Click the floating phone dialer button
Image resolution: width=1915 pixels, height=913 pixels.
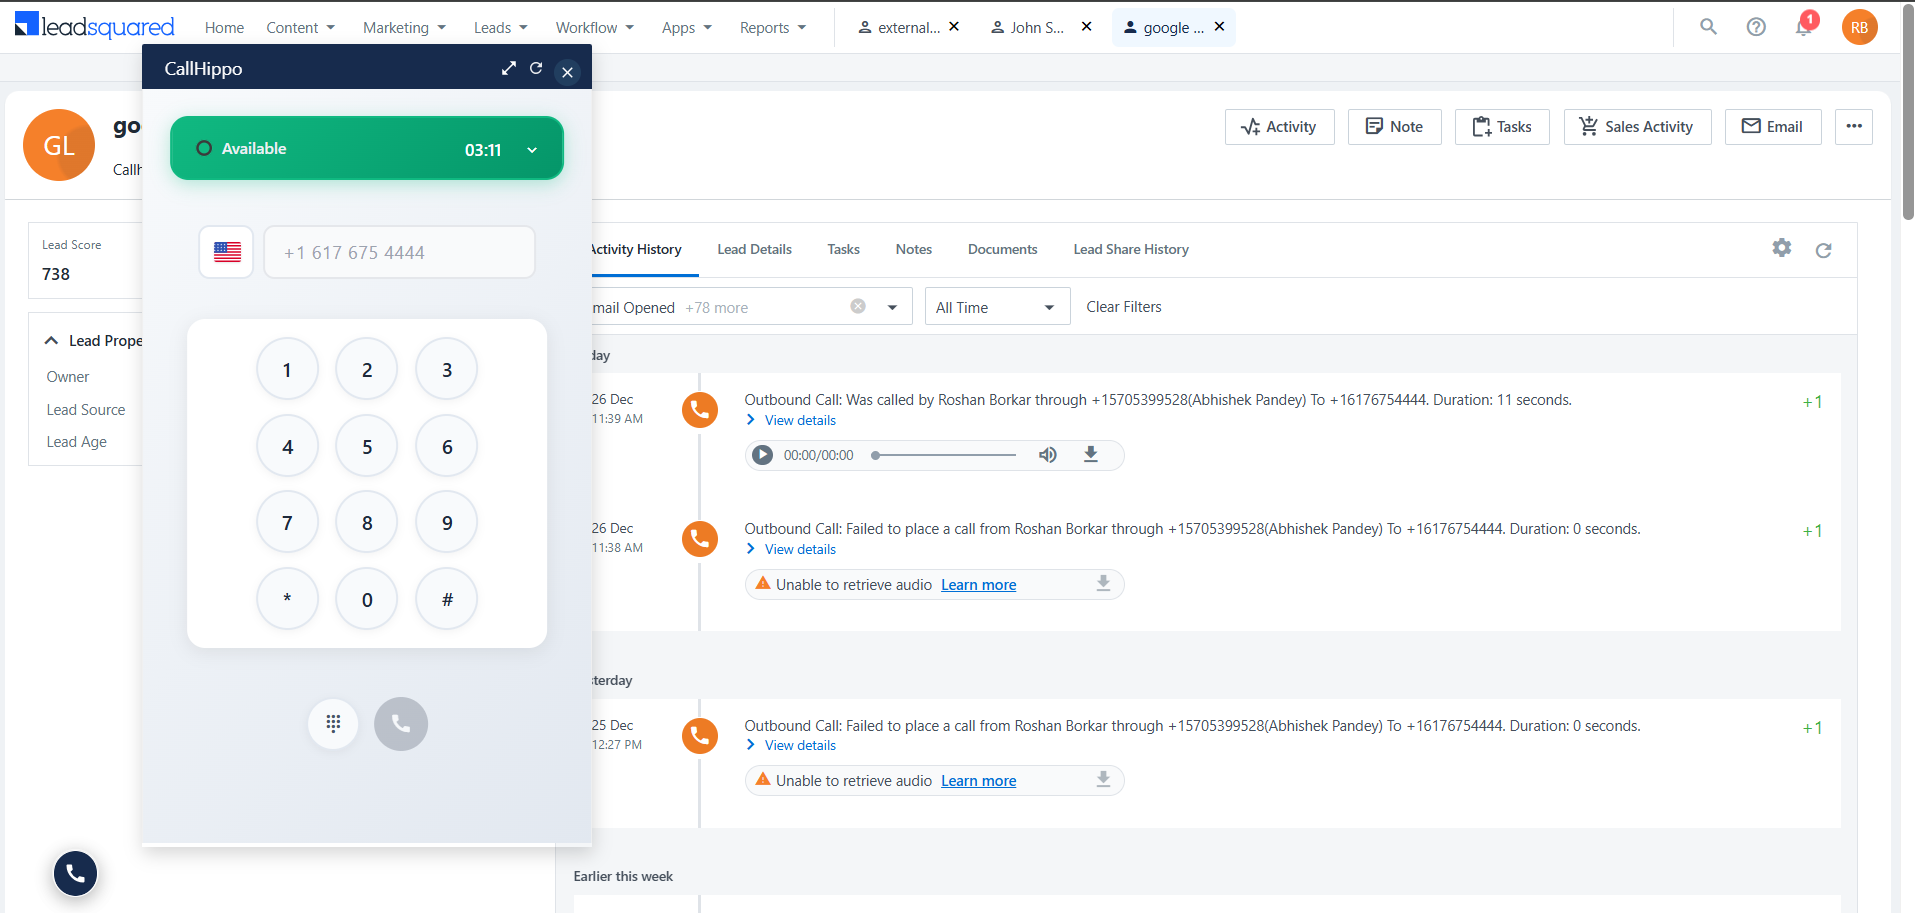pos(75,874)
